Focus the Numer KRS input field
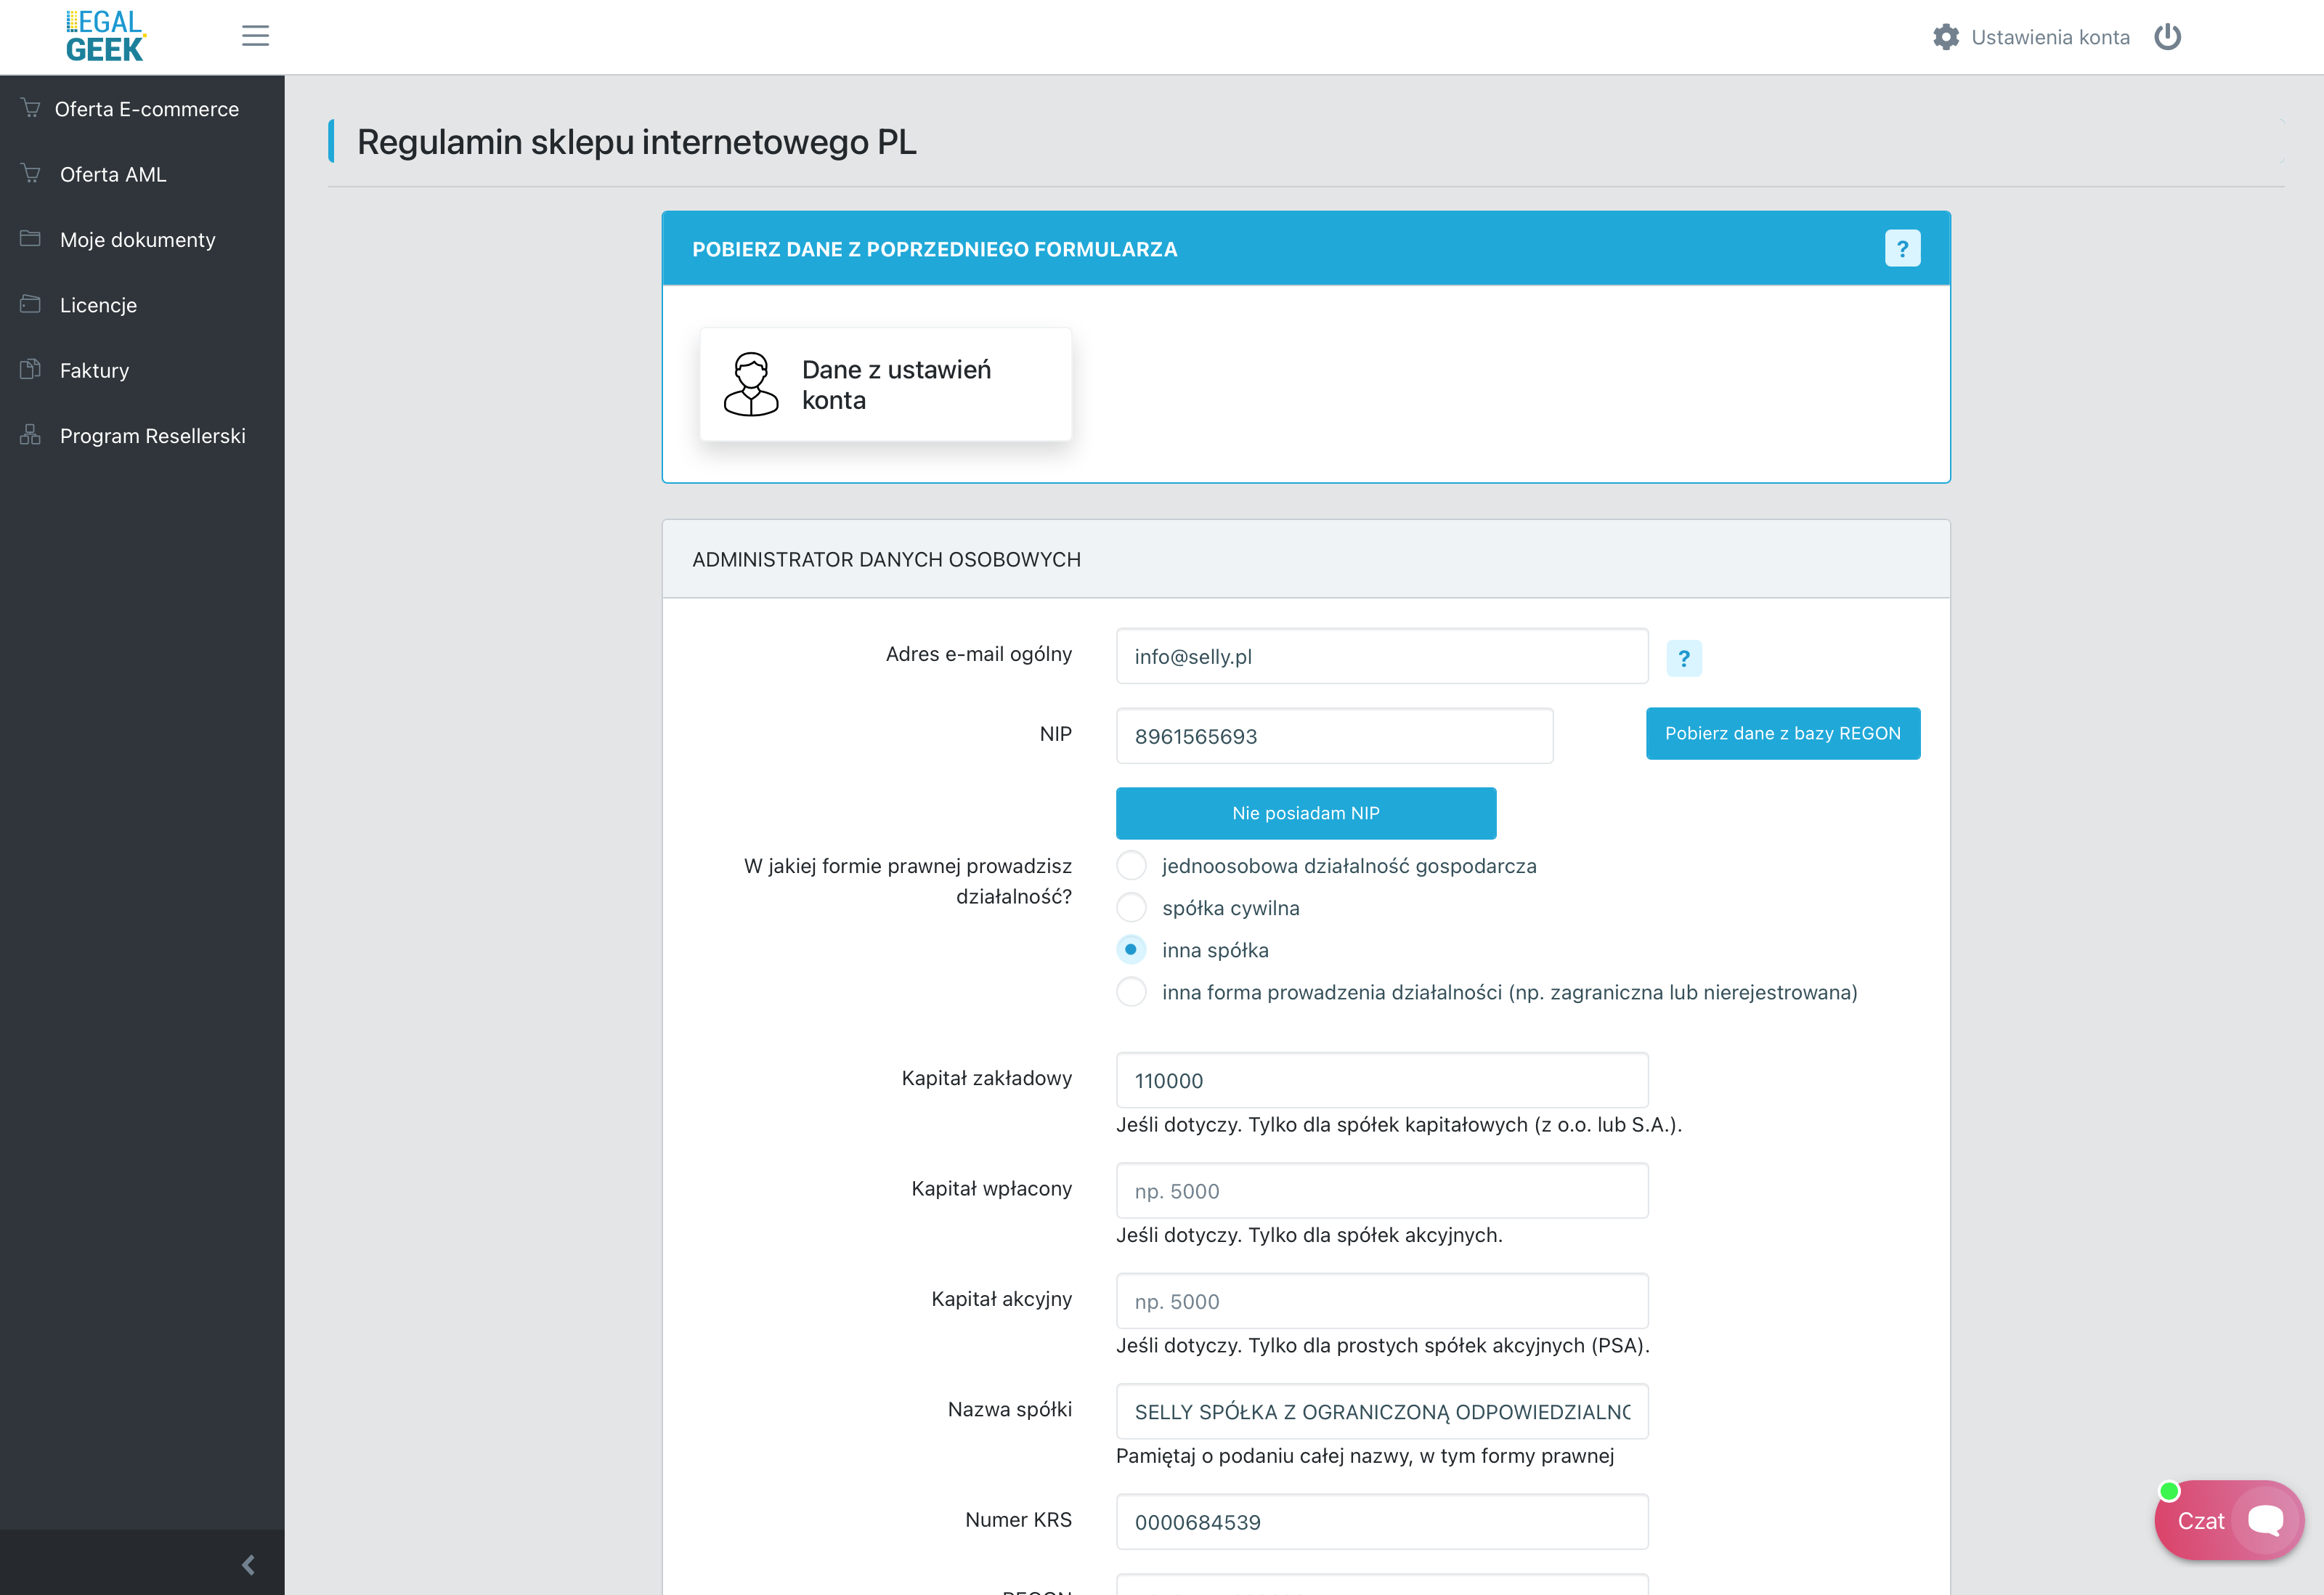The width and height of the screenshot is (2324, 1595). coord(1381,1521)
